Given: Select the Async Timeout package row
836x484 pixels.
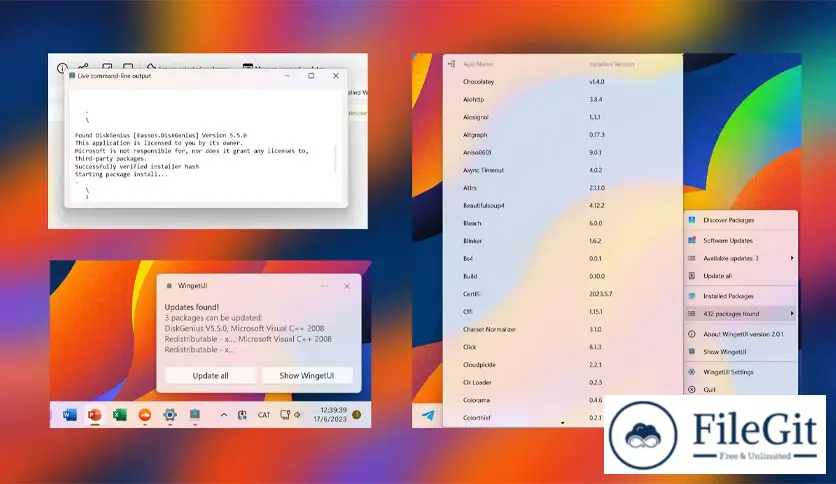Looking at the screenshot, I should (x=562, y=170).
